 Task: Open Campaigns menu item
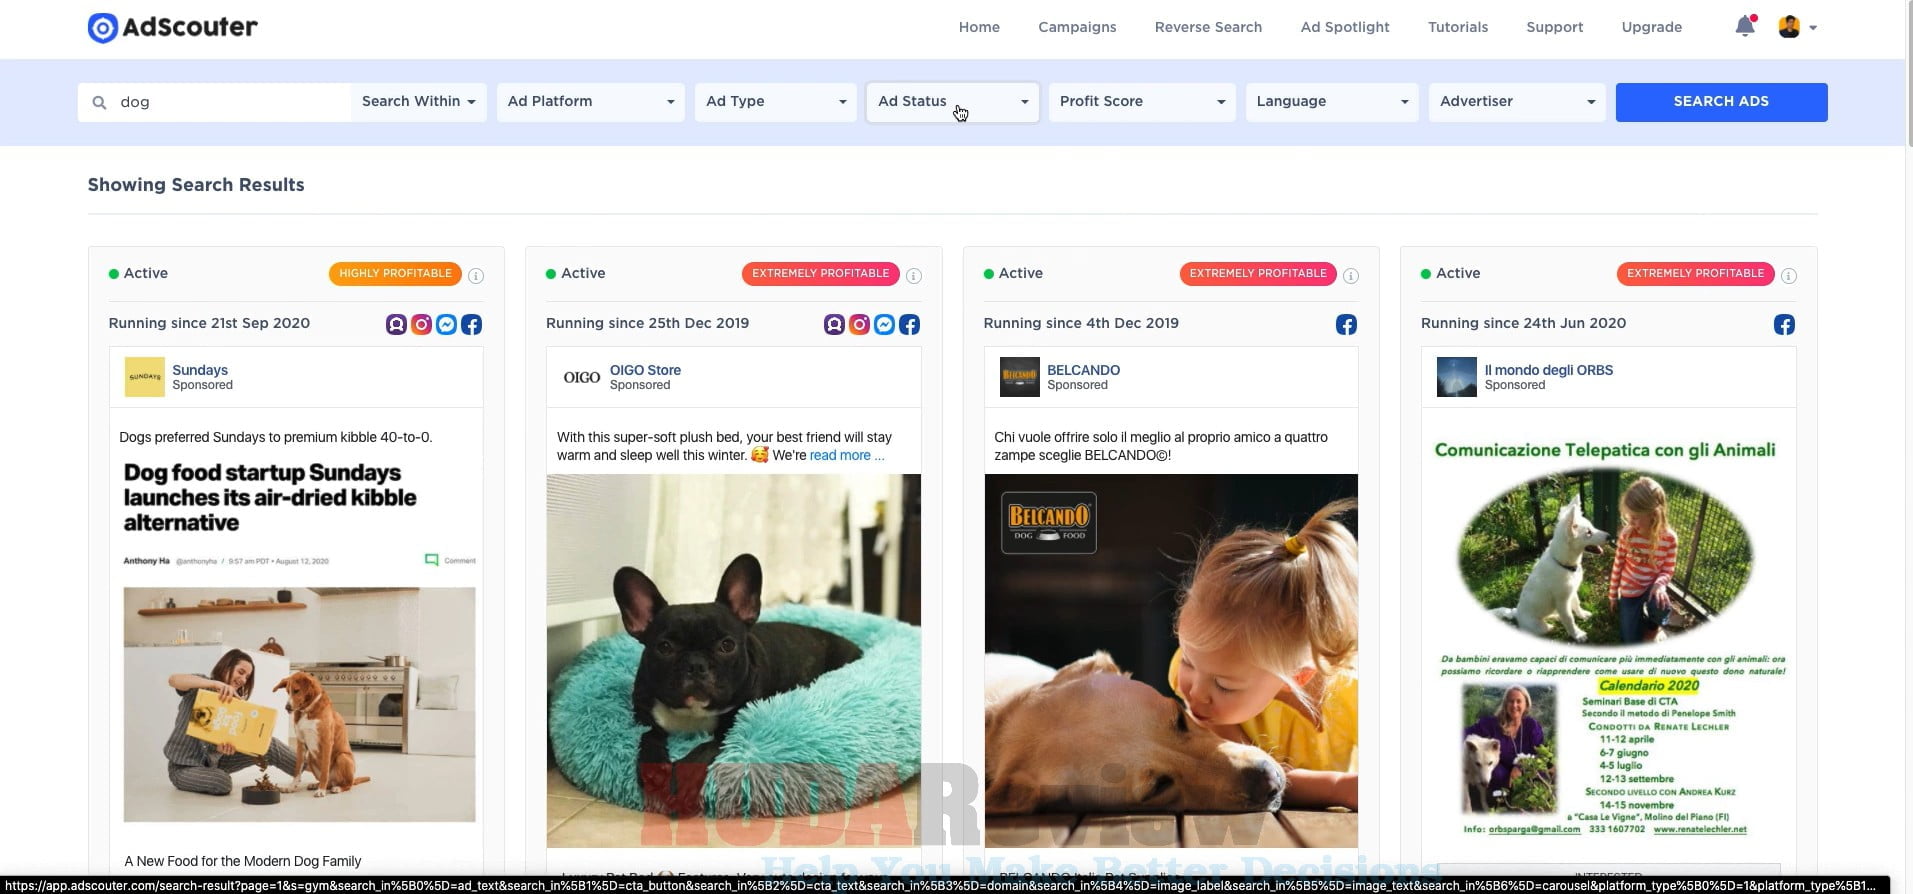pyautogui.click(x=1077, y=27)
